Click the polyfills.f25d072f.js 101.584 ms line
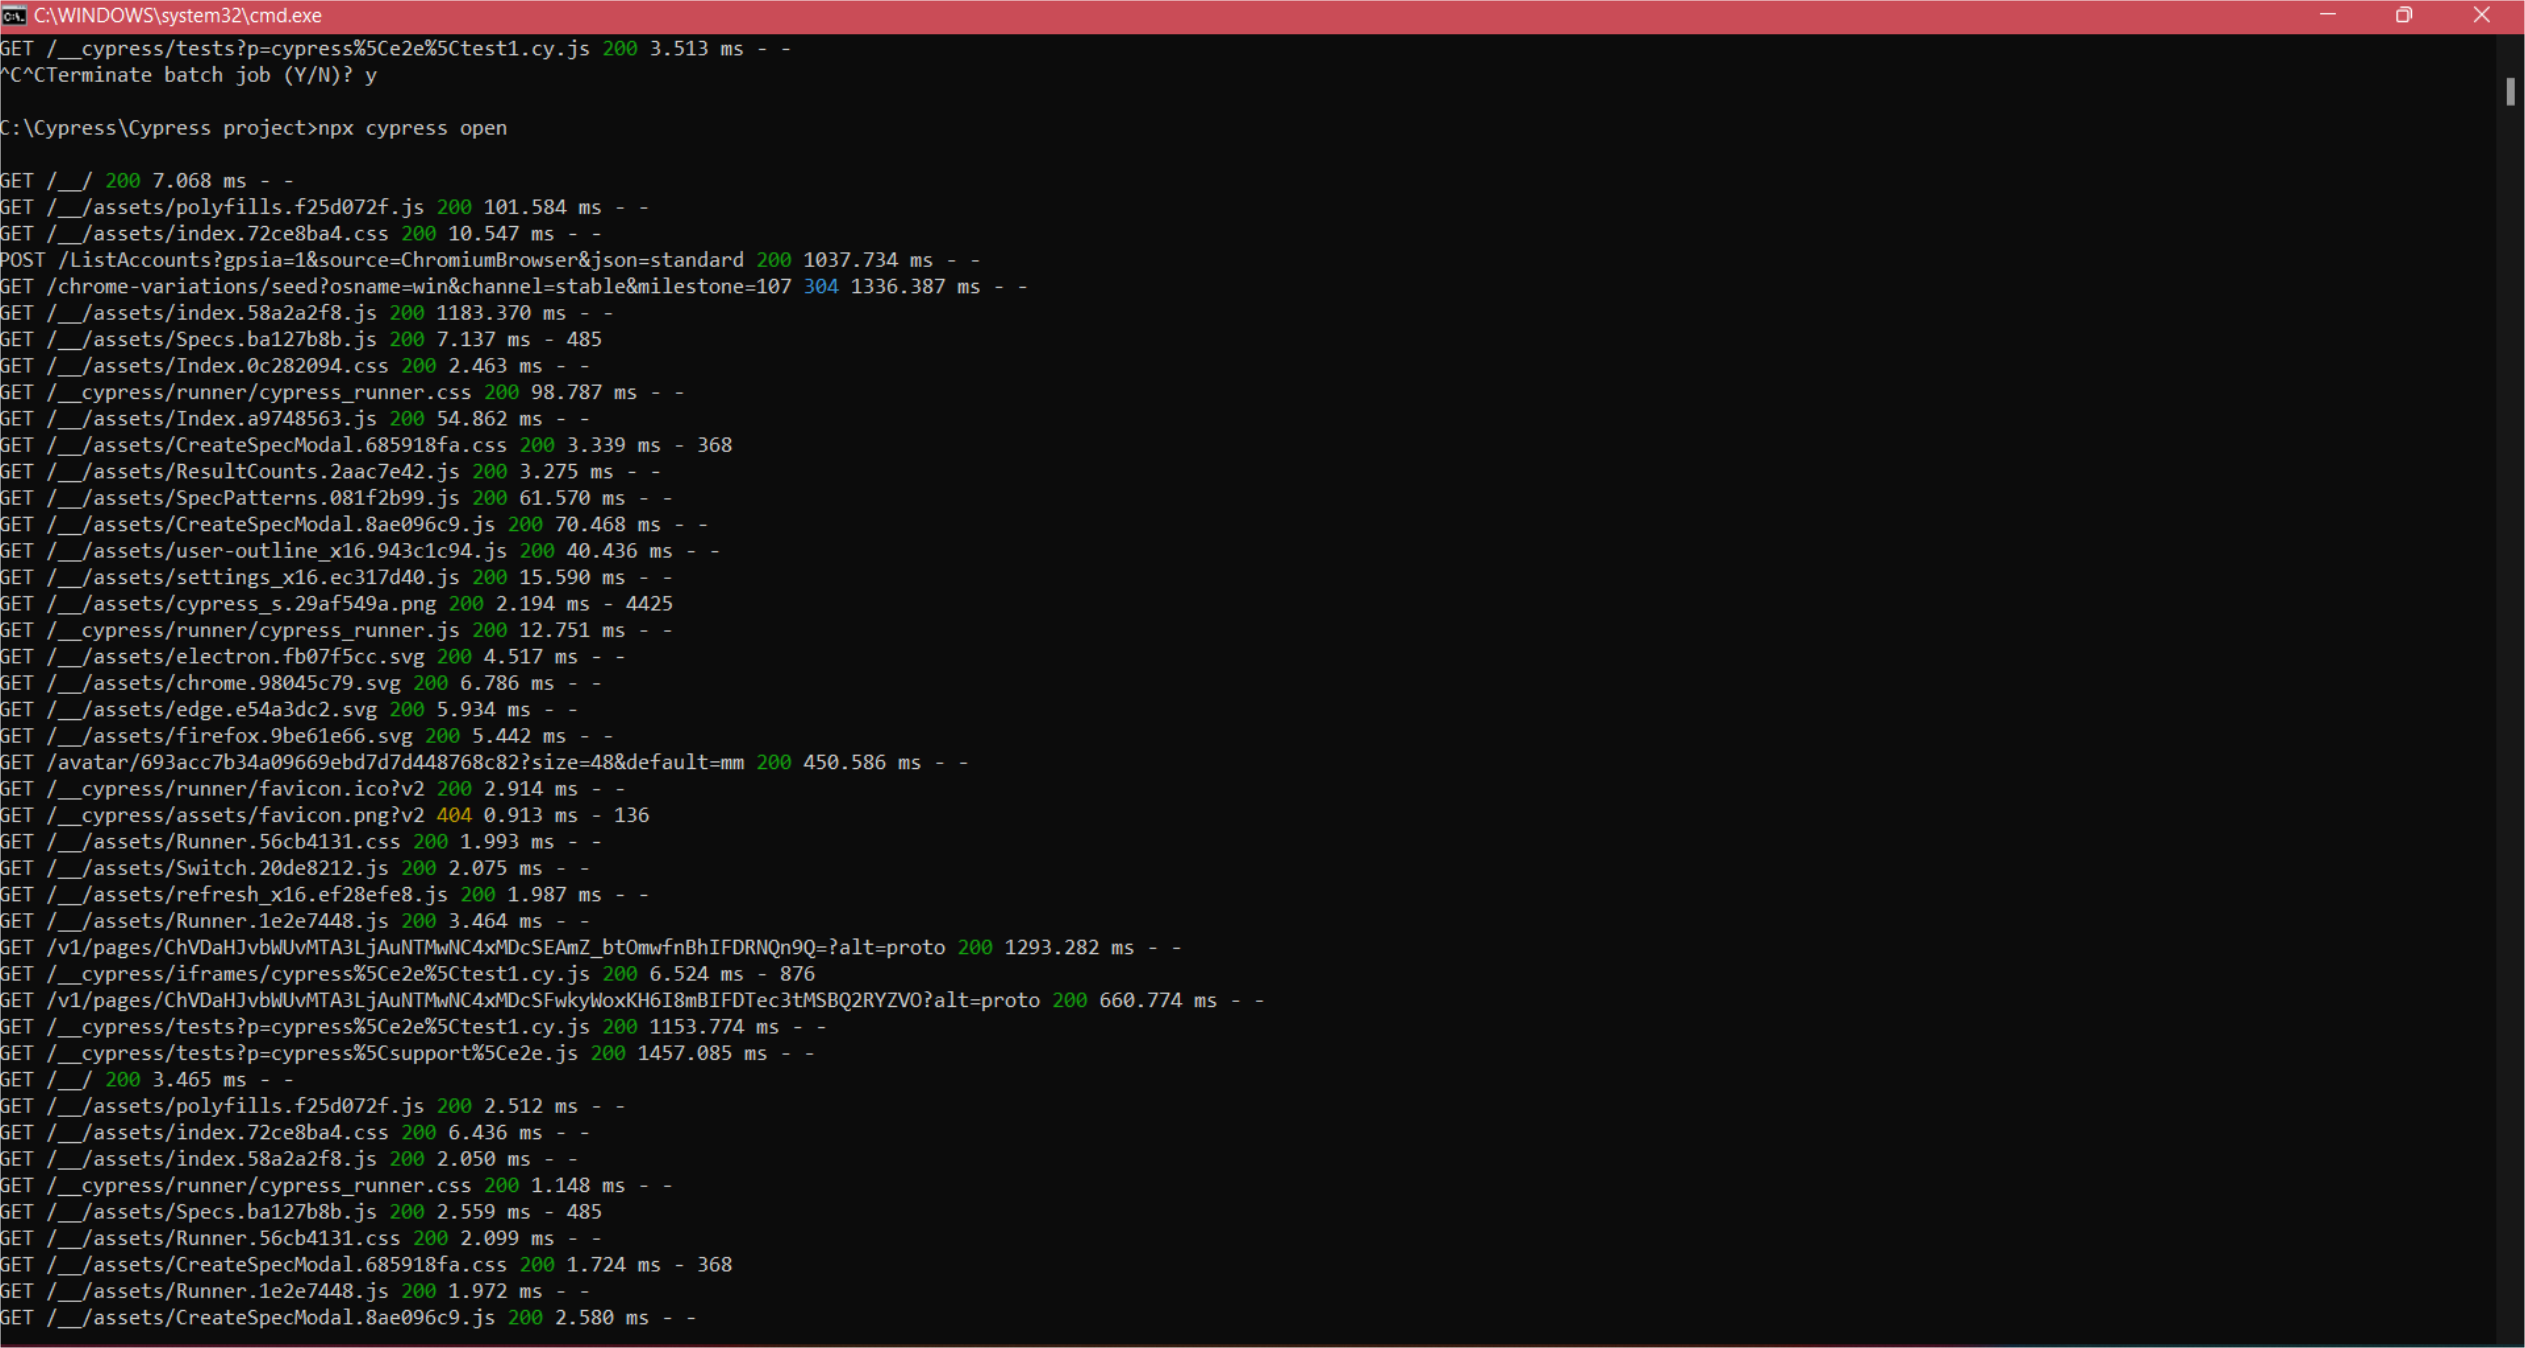 (x=324, y=207)
